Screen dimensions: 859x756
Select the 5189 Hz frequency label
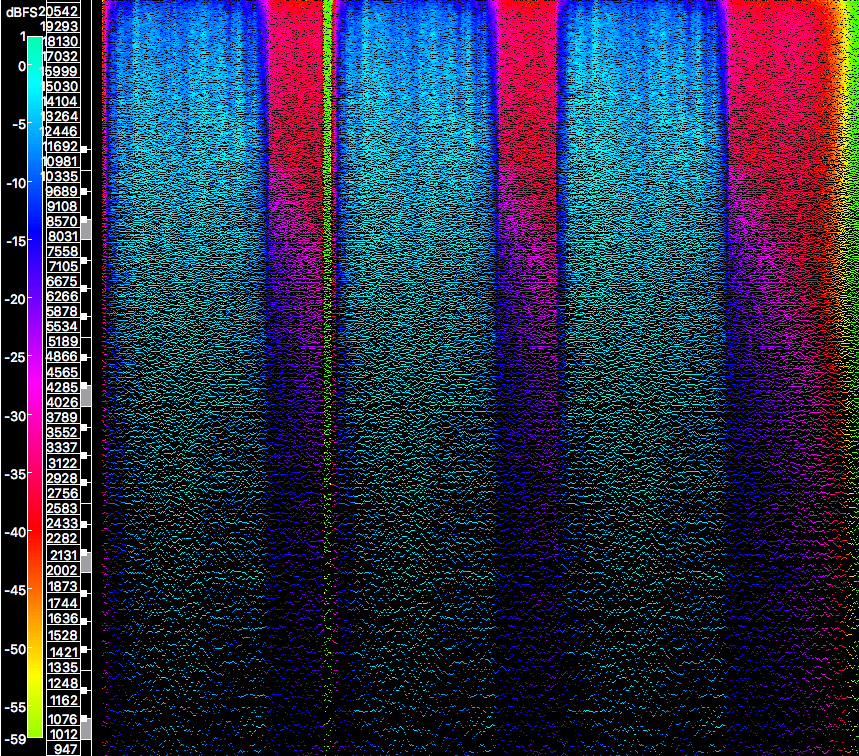pos(62,341)
